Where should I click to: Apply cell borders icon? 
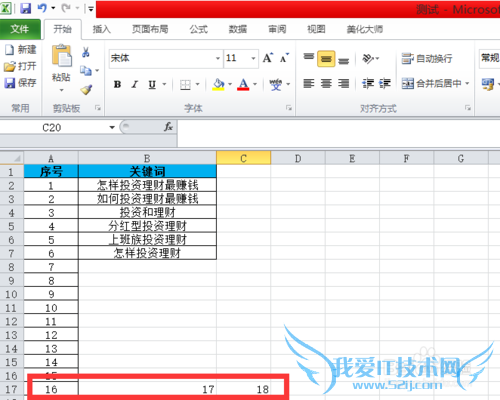[x=185, y=85]
